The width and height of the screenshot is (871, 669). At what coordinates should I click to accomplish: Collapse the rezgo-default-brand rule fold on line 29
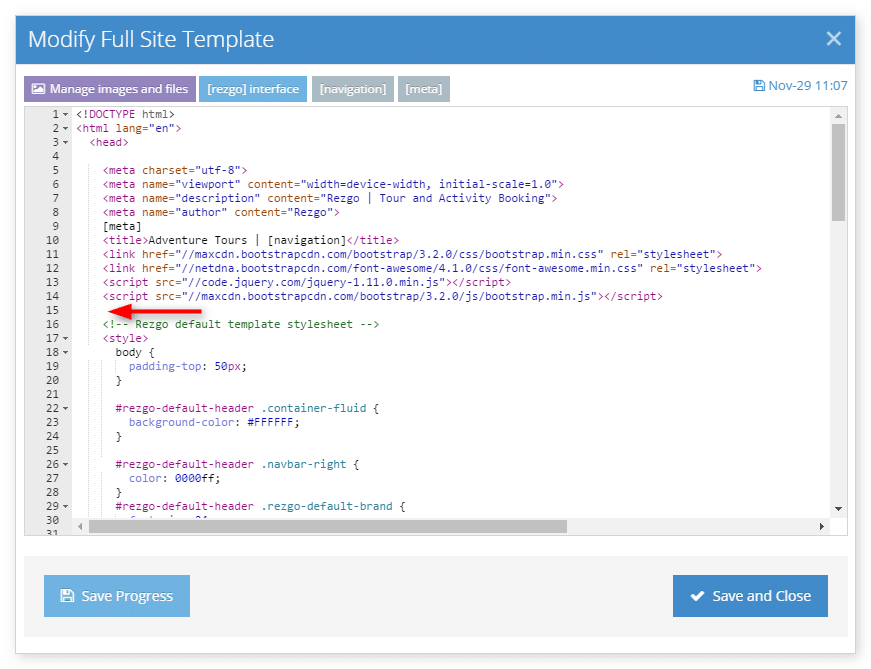[66, 506]
